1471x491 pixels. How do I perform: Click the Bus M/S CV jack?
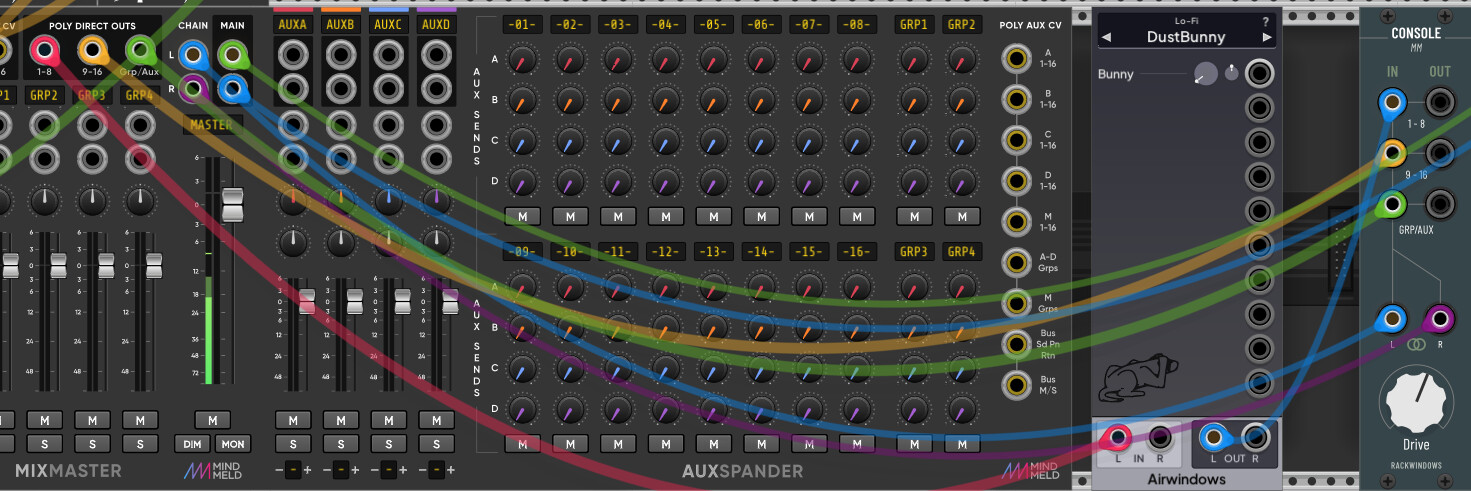(x=1017, y=385)
